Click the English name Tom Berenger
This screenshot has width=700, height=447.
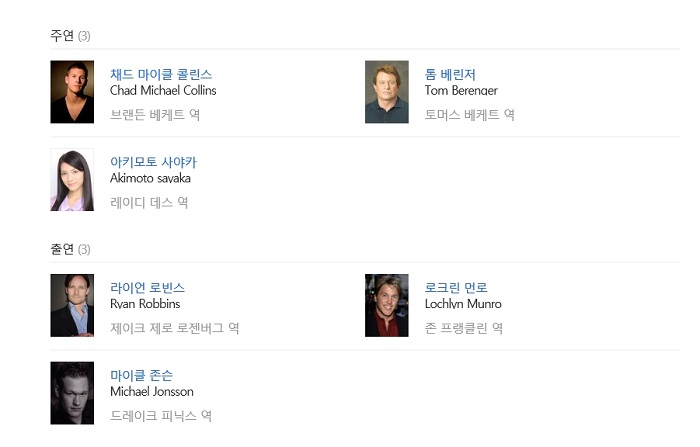tap(461, 91)
